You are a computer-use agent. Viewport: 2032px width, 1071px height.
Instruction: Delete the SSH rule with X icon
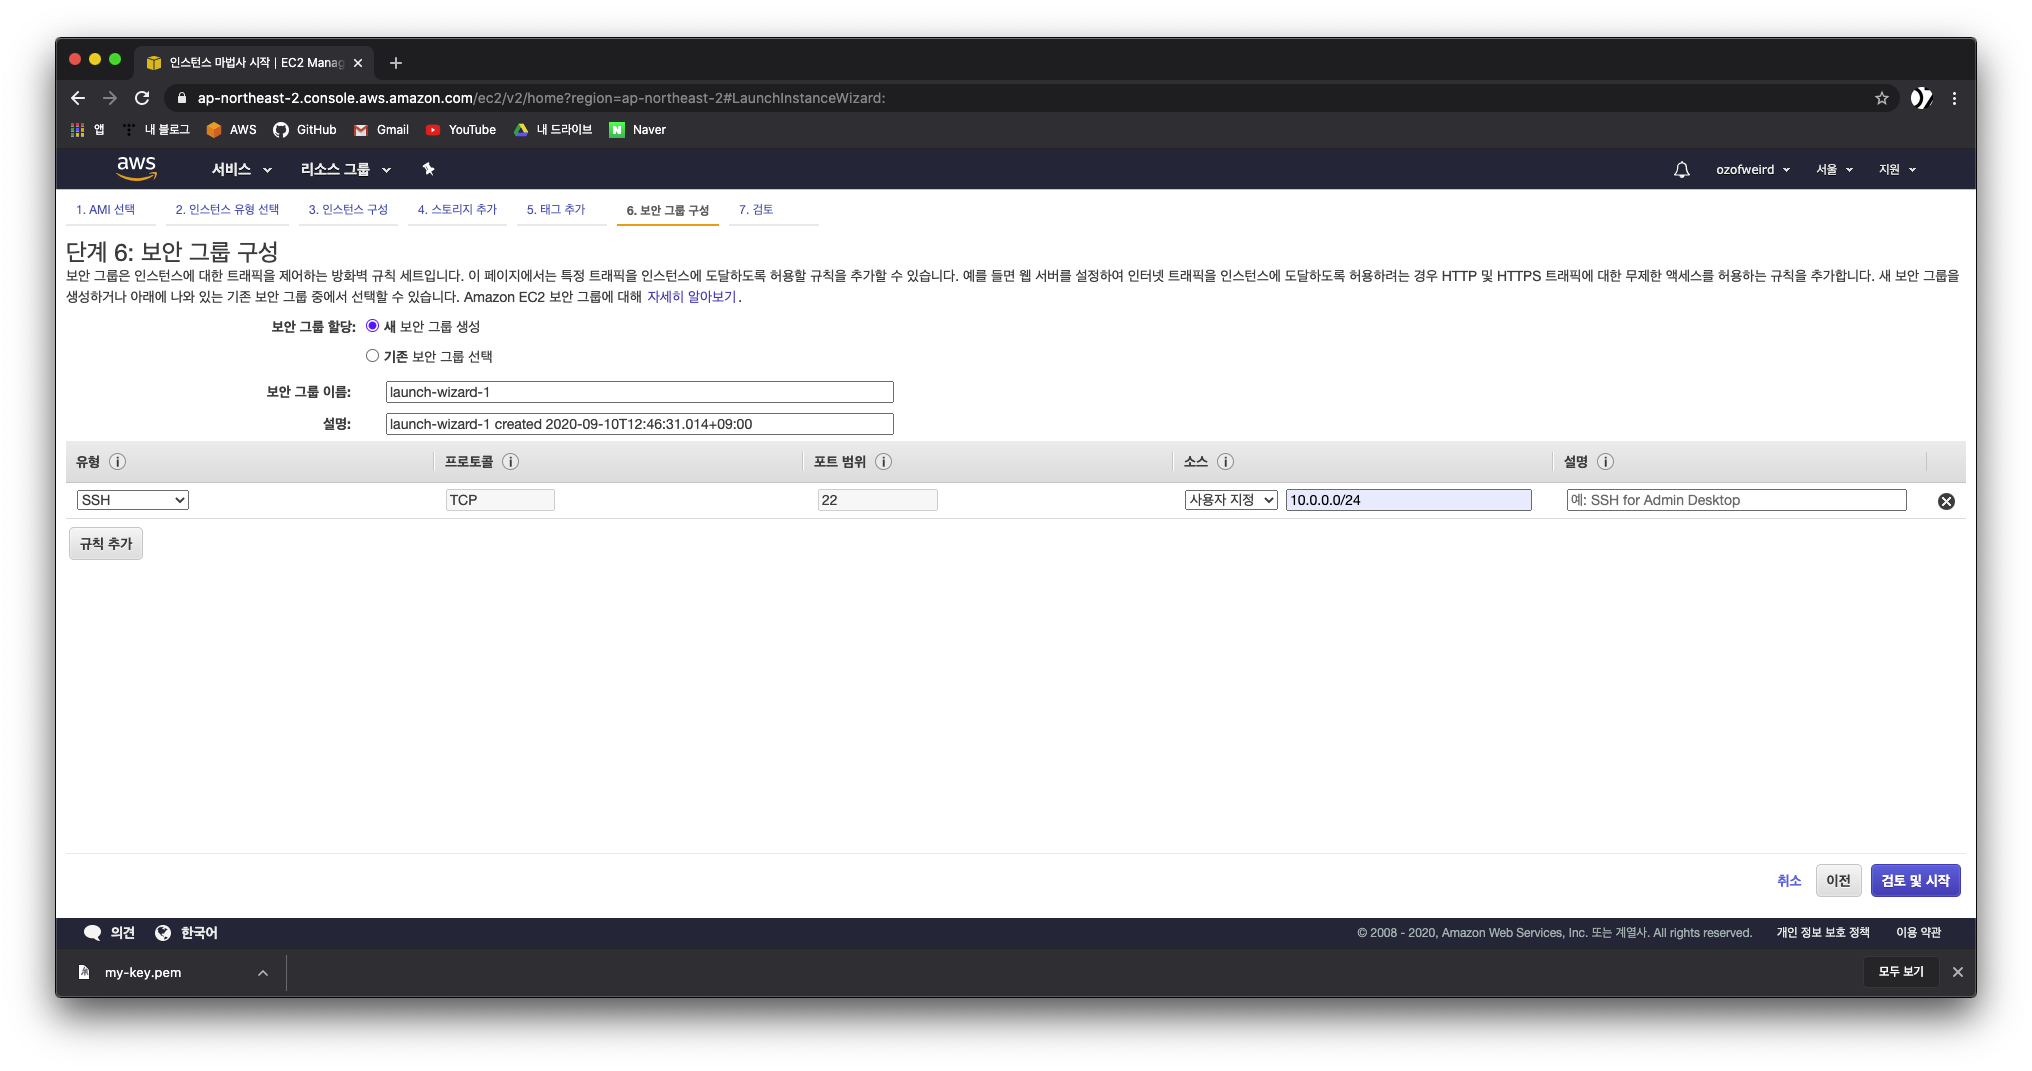1946,501
